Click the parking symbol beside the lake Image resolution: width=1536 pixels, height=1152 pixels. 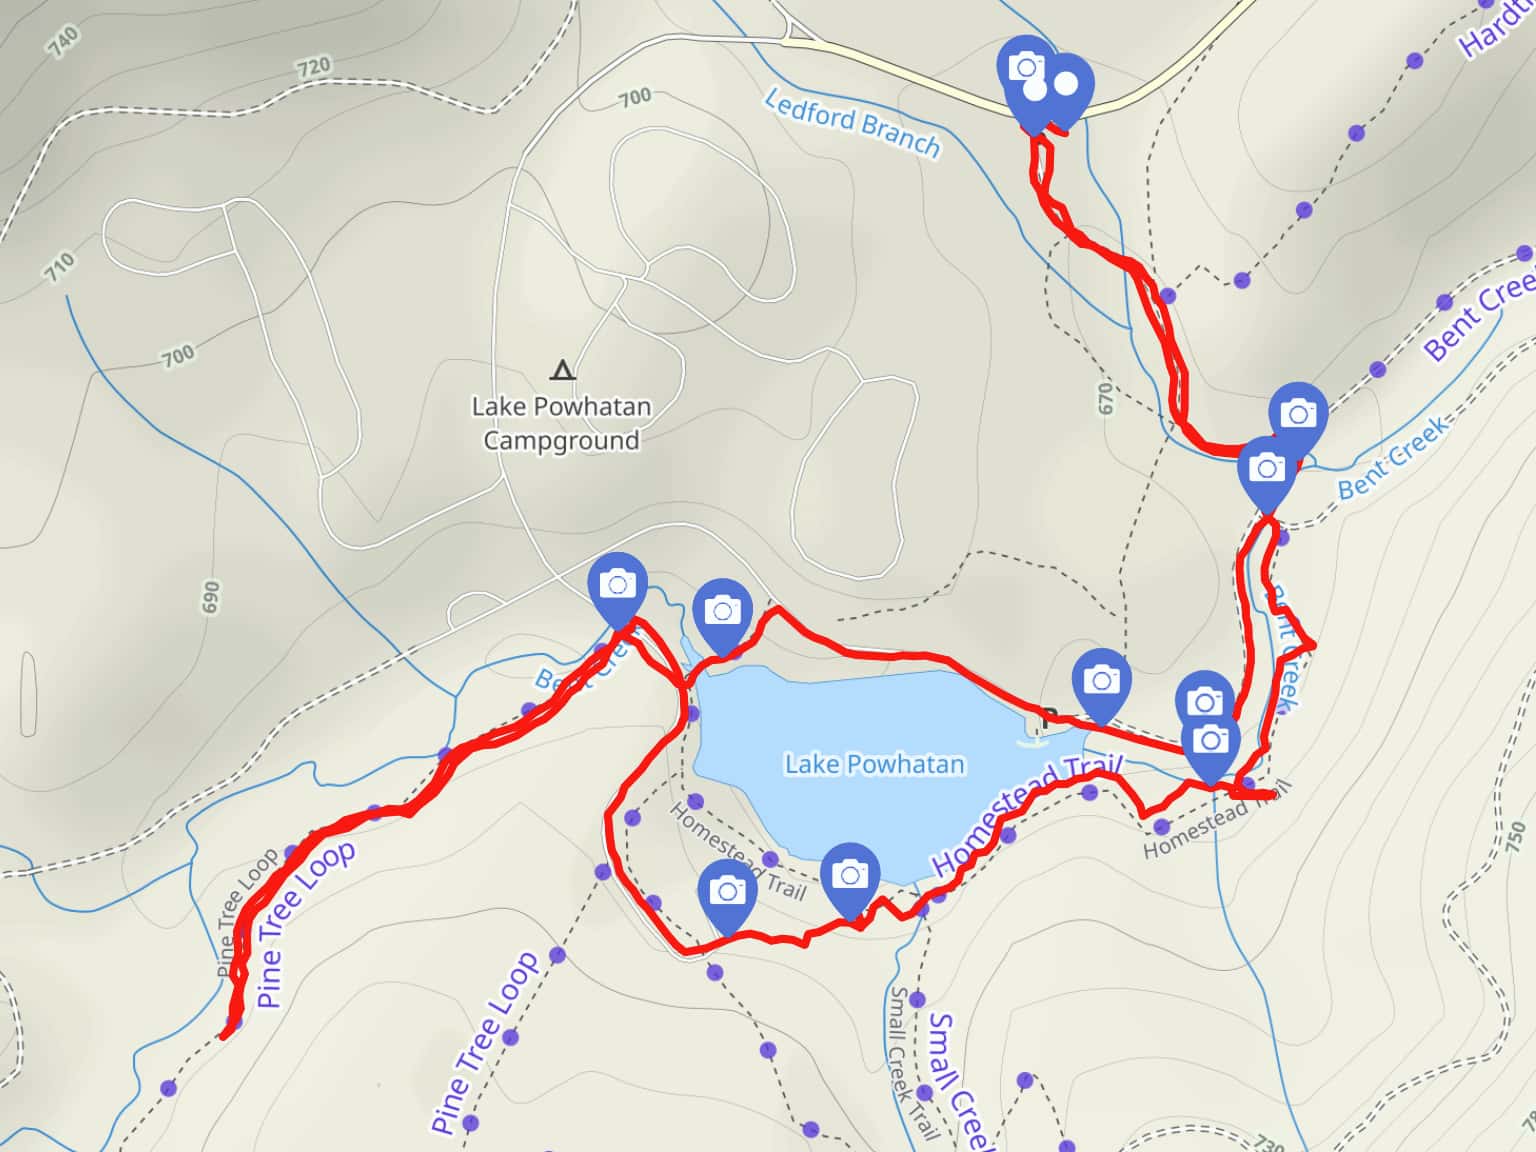(1048, 716)
